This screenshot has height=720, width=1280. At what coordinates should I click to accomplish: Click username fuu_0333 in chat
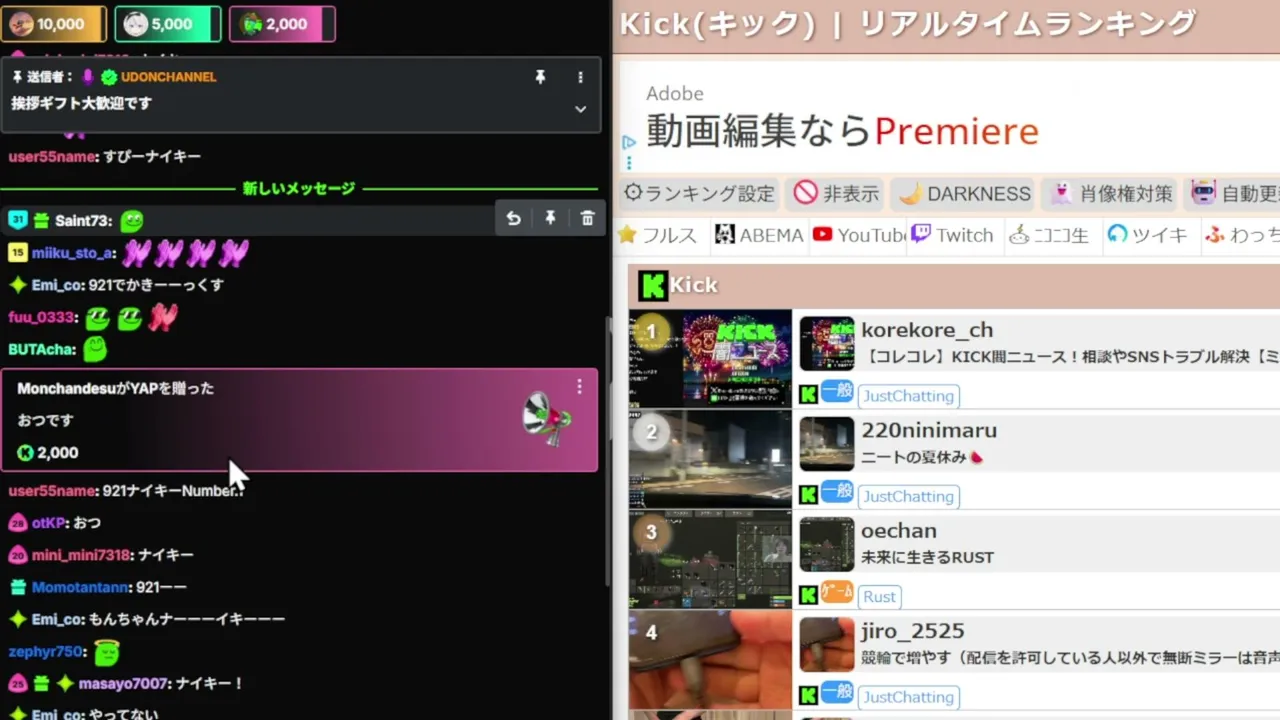coord(41,317)
